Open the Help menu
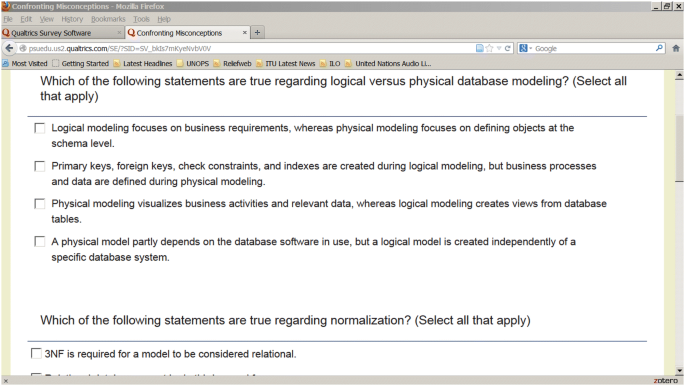Viewport: 685px width, 386px height. click(x=164, y=19)
